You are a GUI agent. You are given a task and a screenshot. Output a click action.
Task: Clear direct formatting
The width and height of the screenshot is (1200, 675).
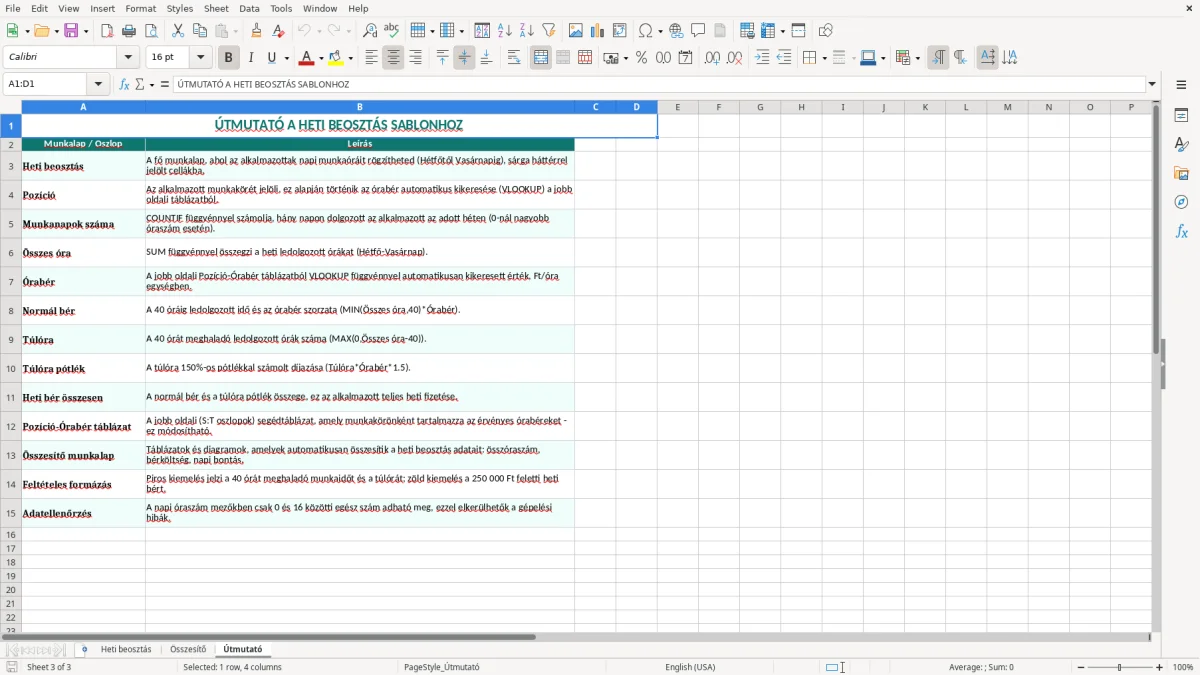(x=279, y=31)
